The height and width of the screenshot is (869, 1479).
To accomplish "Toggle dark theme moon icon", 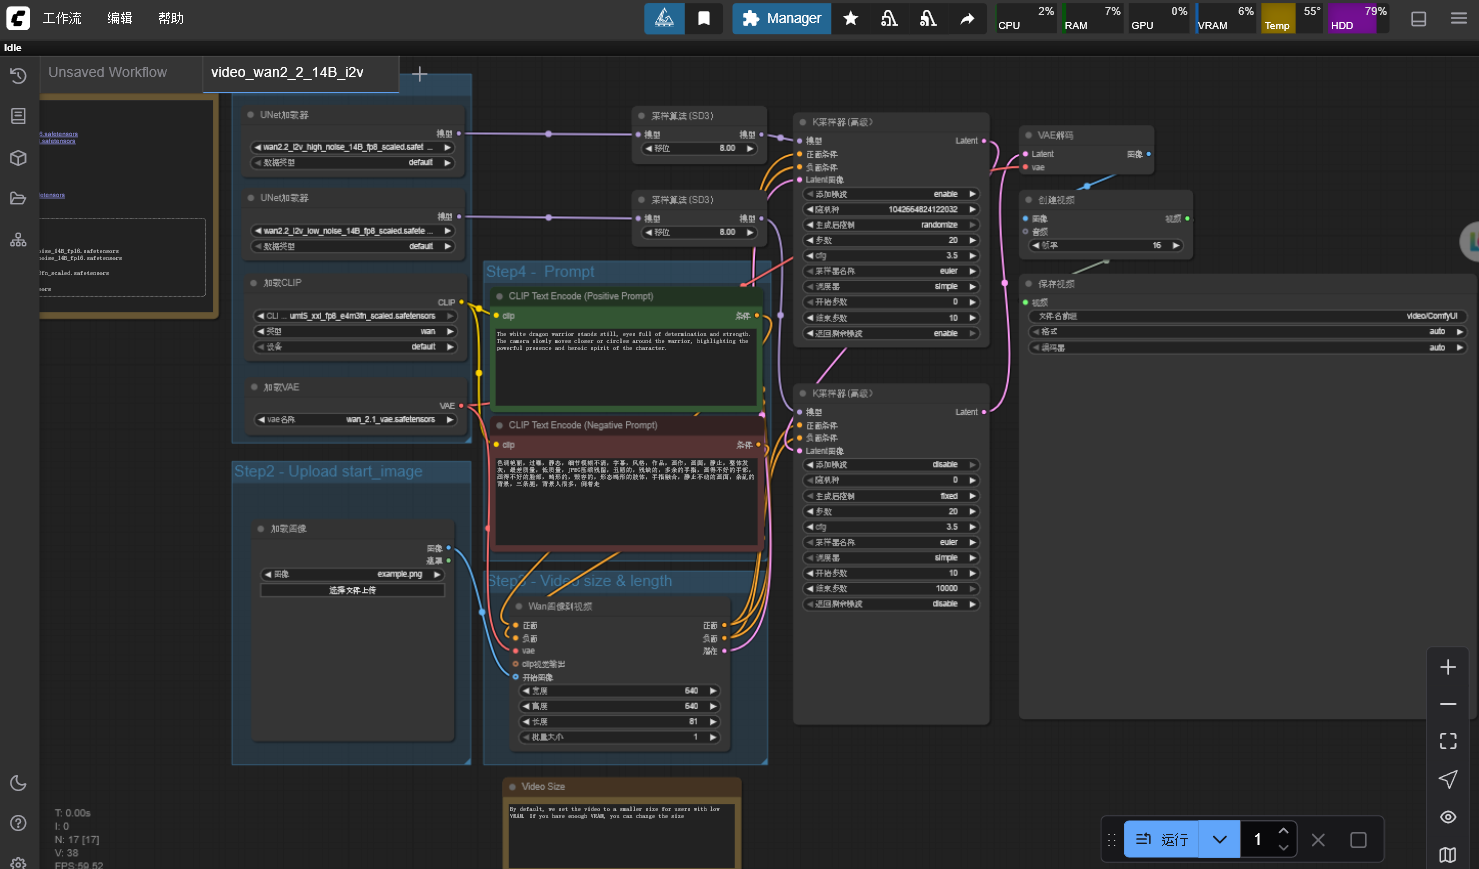I will pyautogui.click(x=18, y=783).
